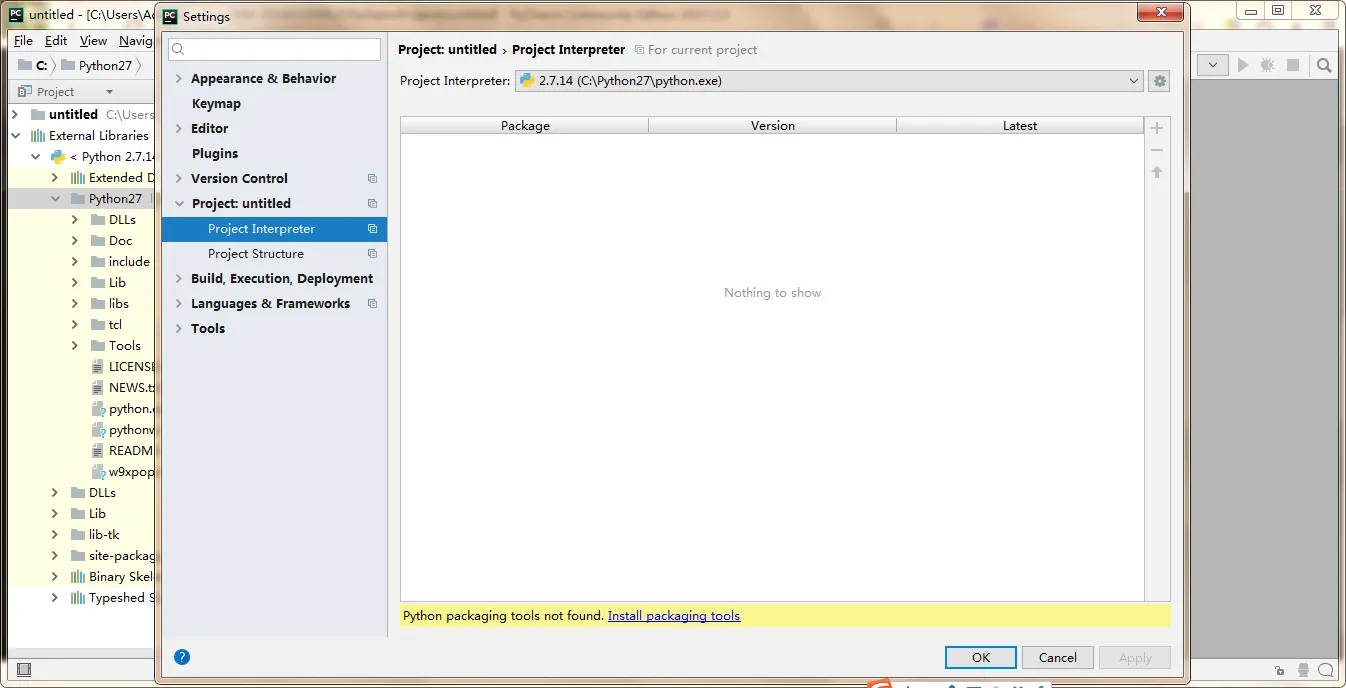1346x688 pixels.
Task: Expand the Version Control settings group
Action: (x=179, y=179)
